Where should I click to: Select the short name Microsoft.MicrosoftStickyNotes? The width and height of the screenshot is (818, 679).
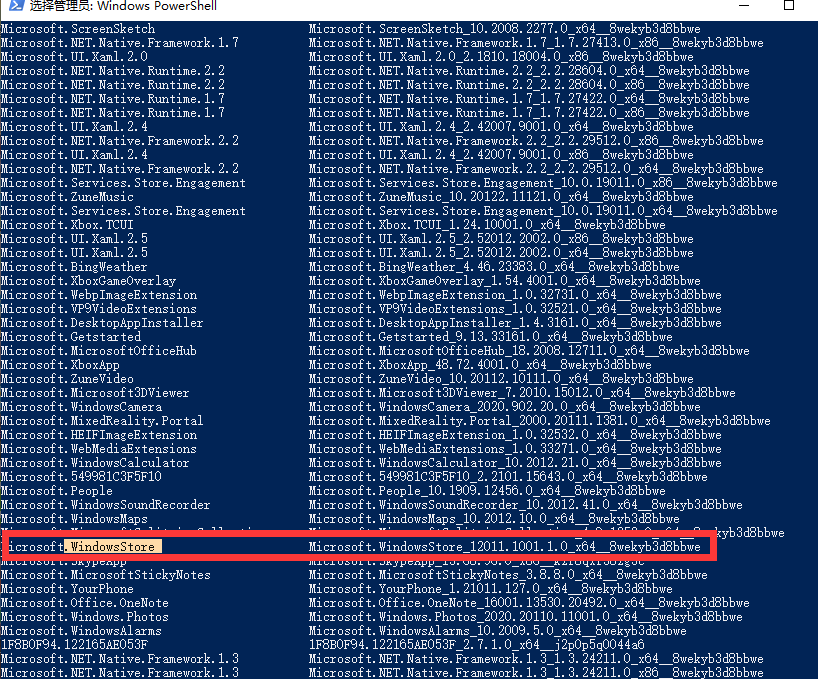coord(106,576)
